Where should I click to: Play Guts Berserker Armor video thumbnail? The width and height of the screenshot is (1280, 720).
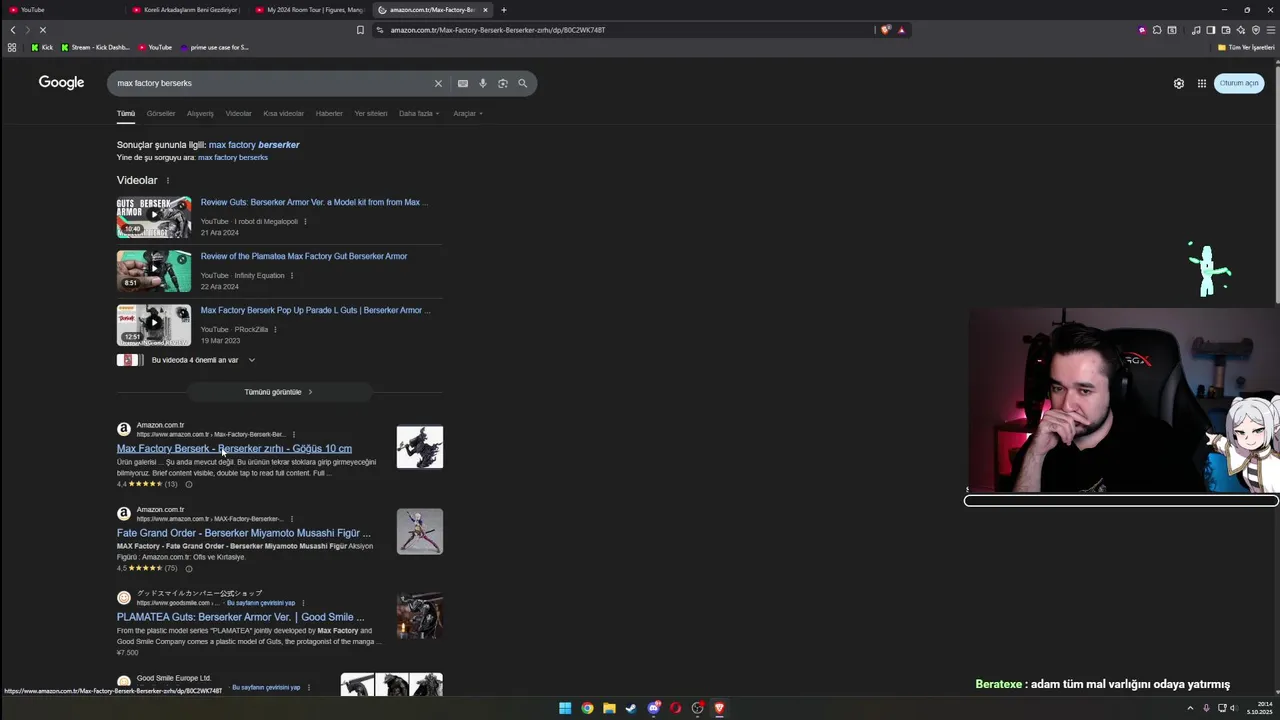point(154,217)
